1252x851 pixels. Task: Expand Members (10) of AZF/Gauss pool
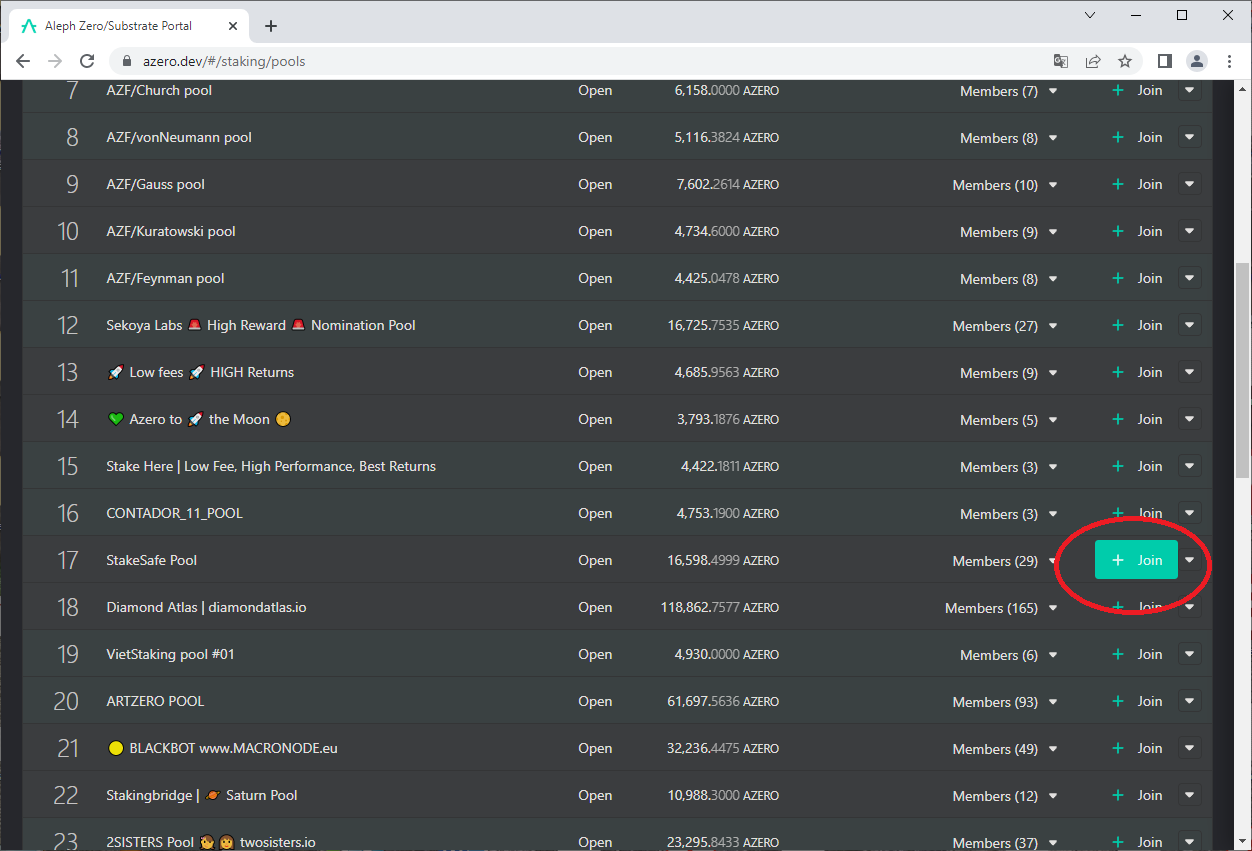pos(1005,185)
